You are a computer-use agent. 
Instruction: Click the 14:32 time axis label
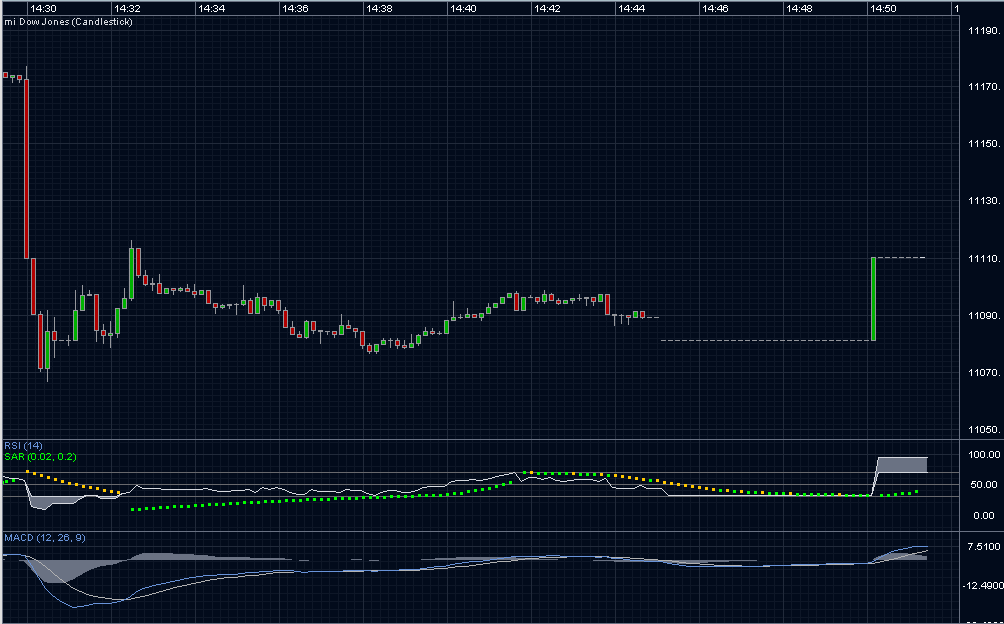127,8
